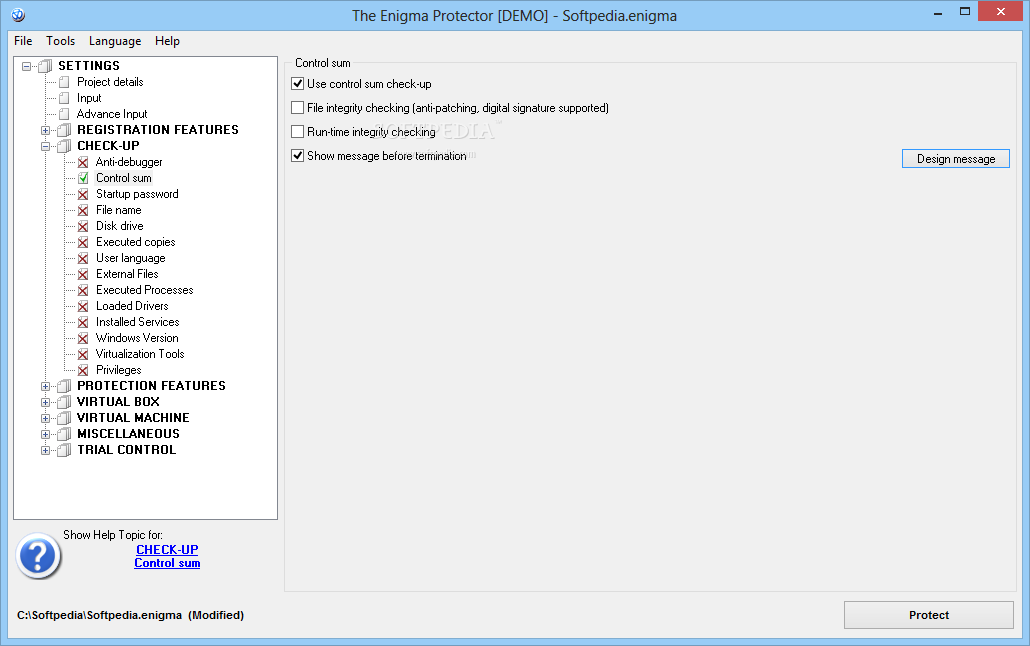1030x646 pixels.
Task: Expand the VIRTUAL MACHINE node
Action: pos(45,418)
